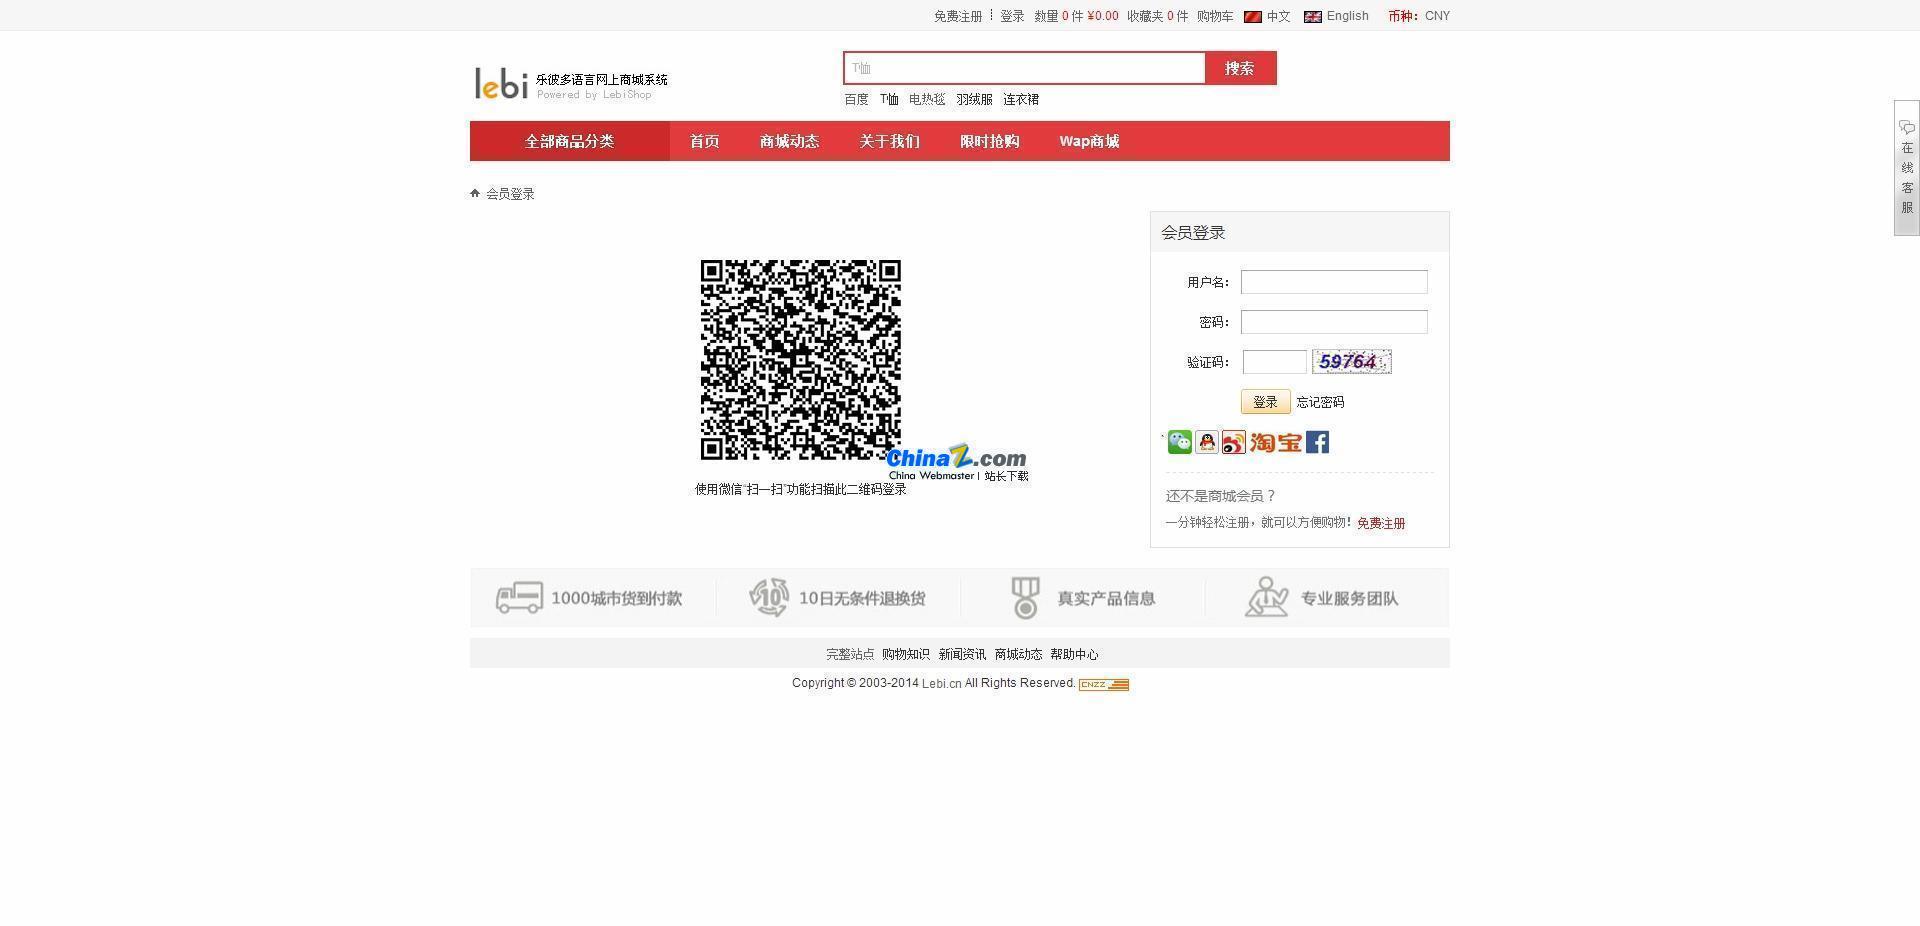1920x926 pixels.
Task: Click 会员登录 breadcrumb text
Action: click(510, 194)
